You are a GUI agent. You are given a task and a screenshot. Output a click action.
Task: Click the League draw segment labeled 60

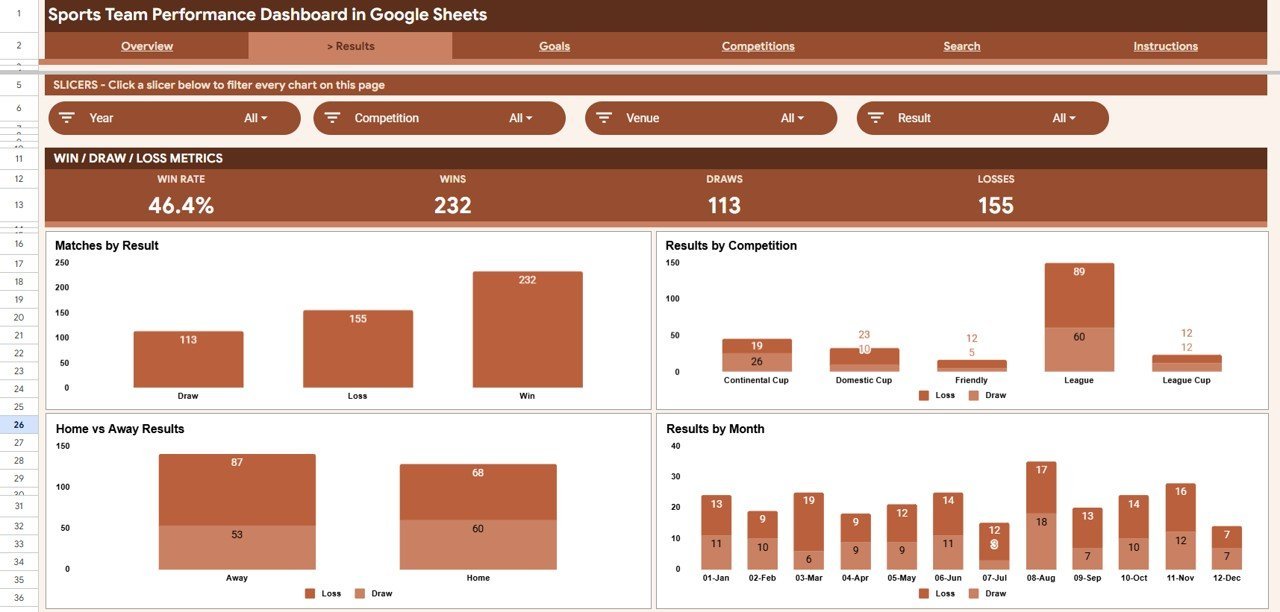coord(1079,350)
